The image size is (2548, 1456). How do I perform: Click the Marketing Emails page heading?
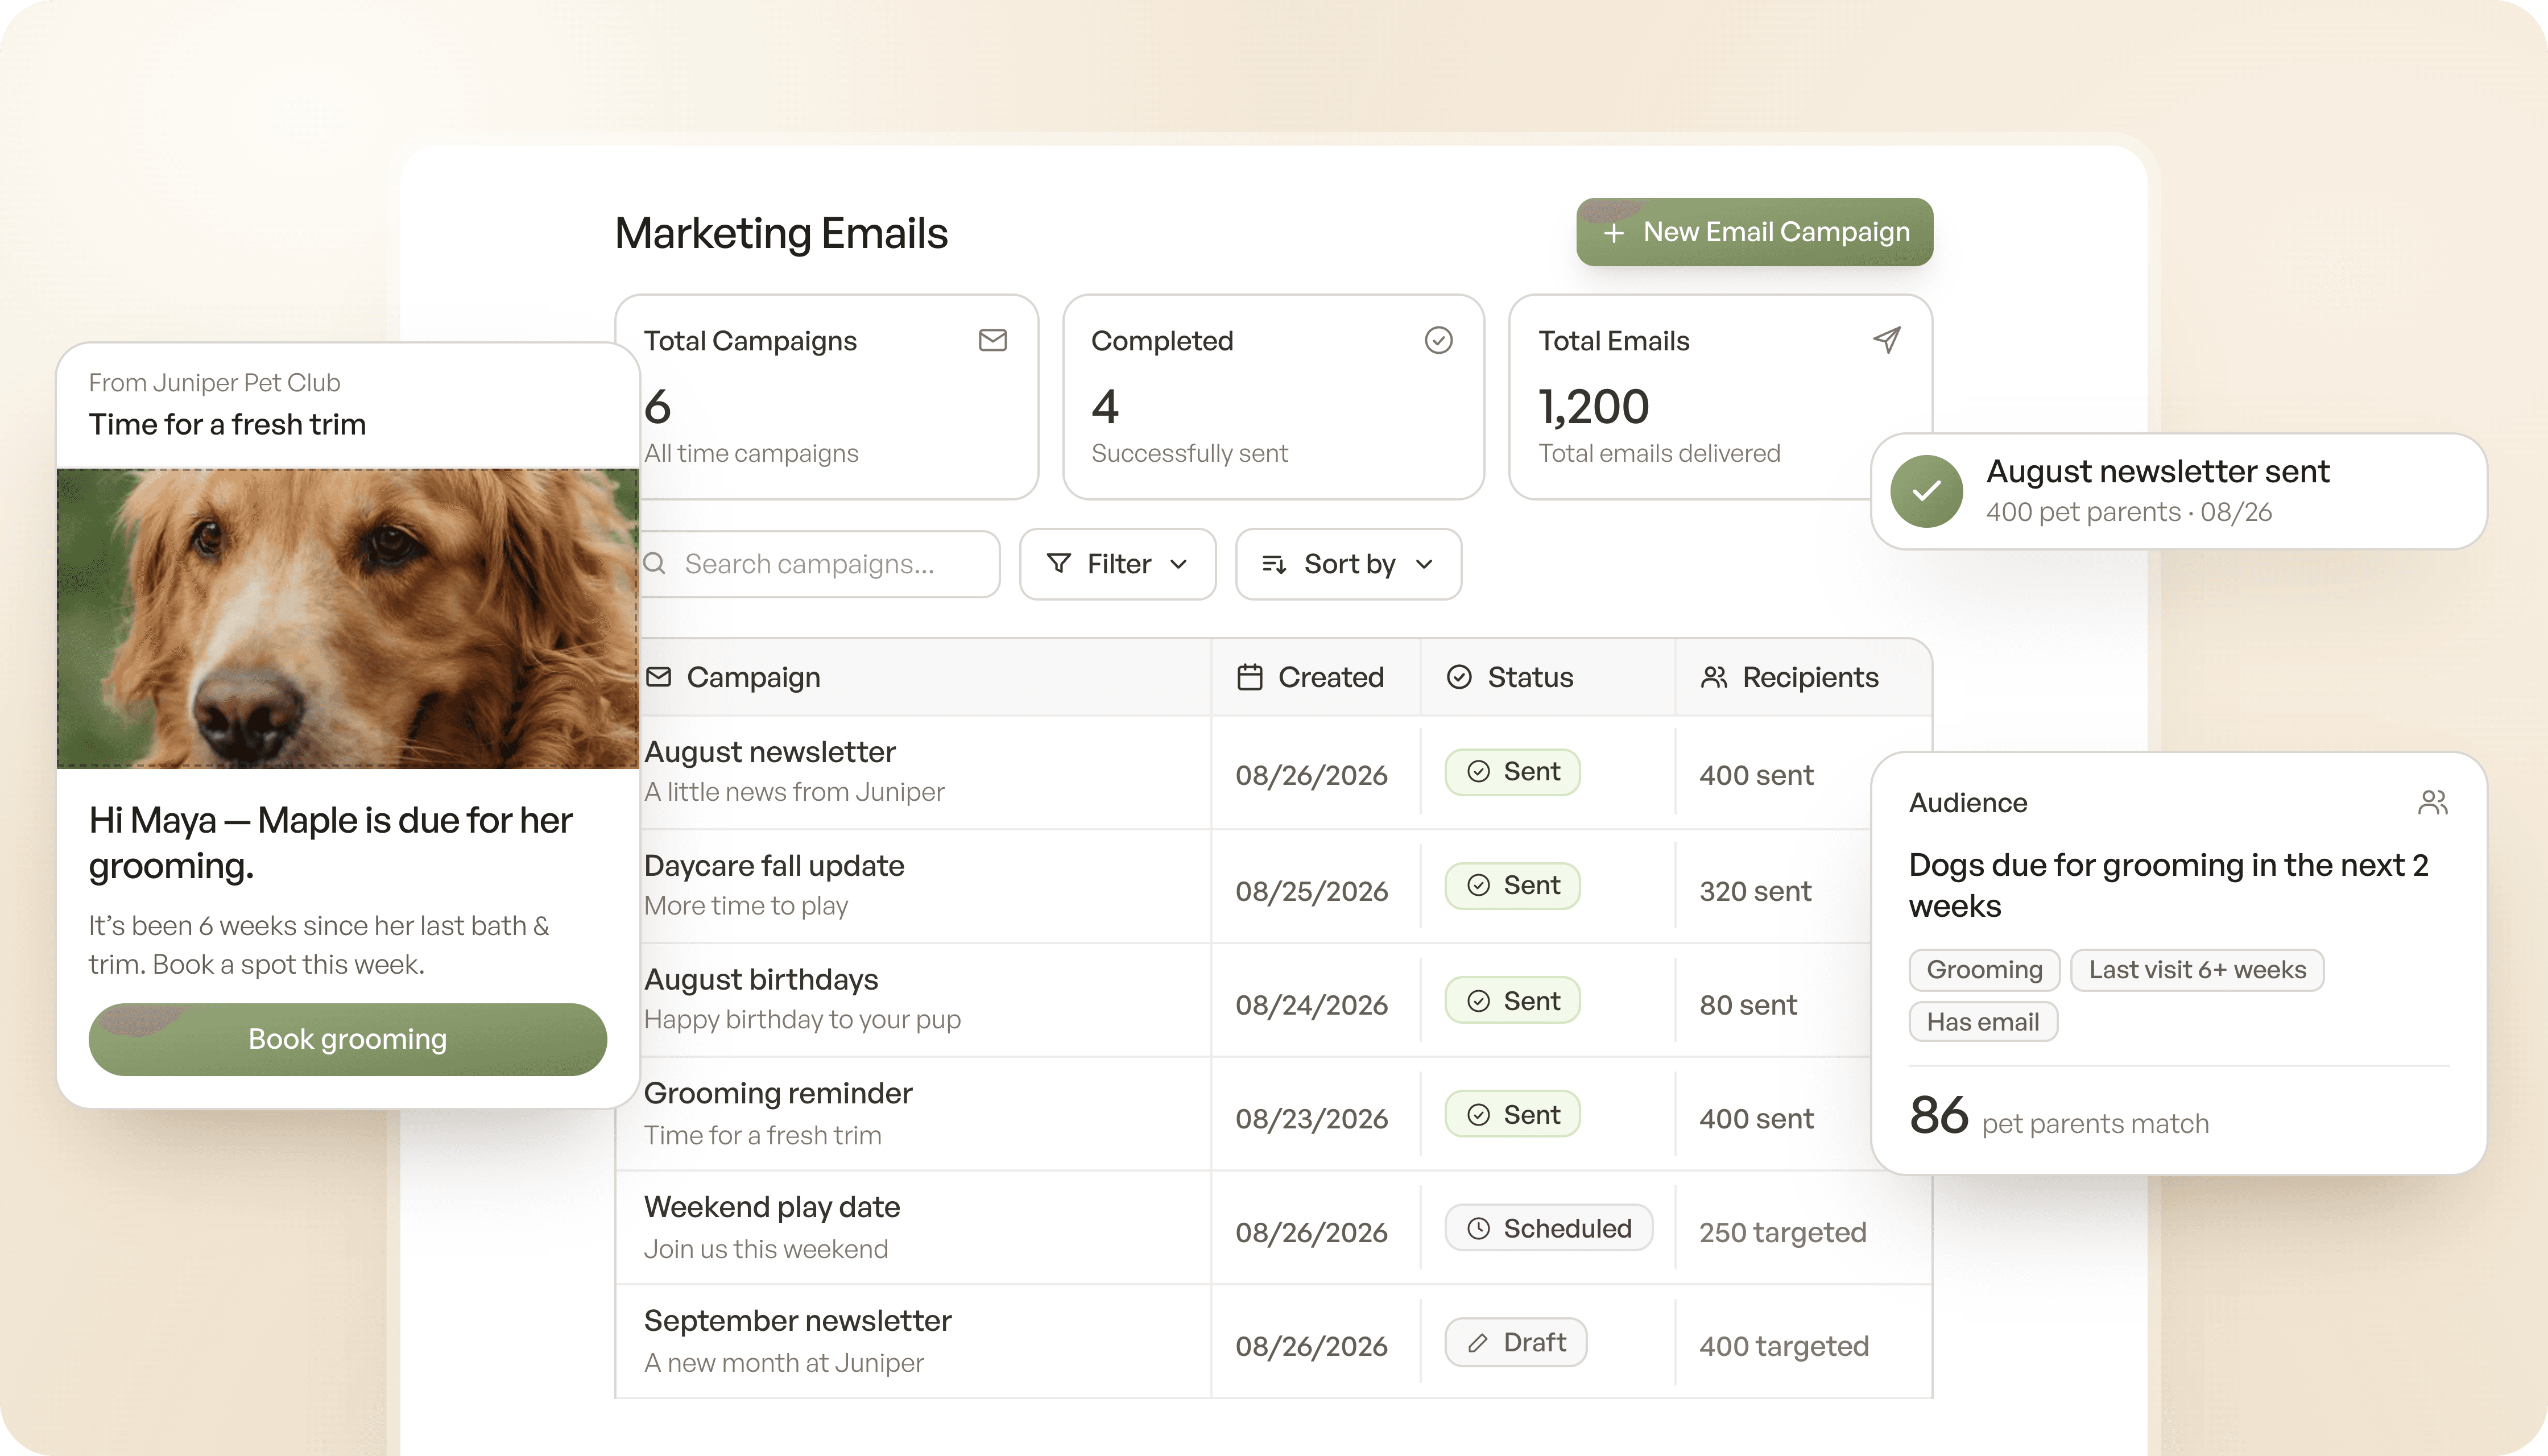click(781, 233)
